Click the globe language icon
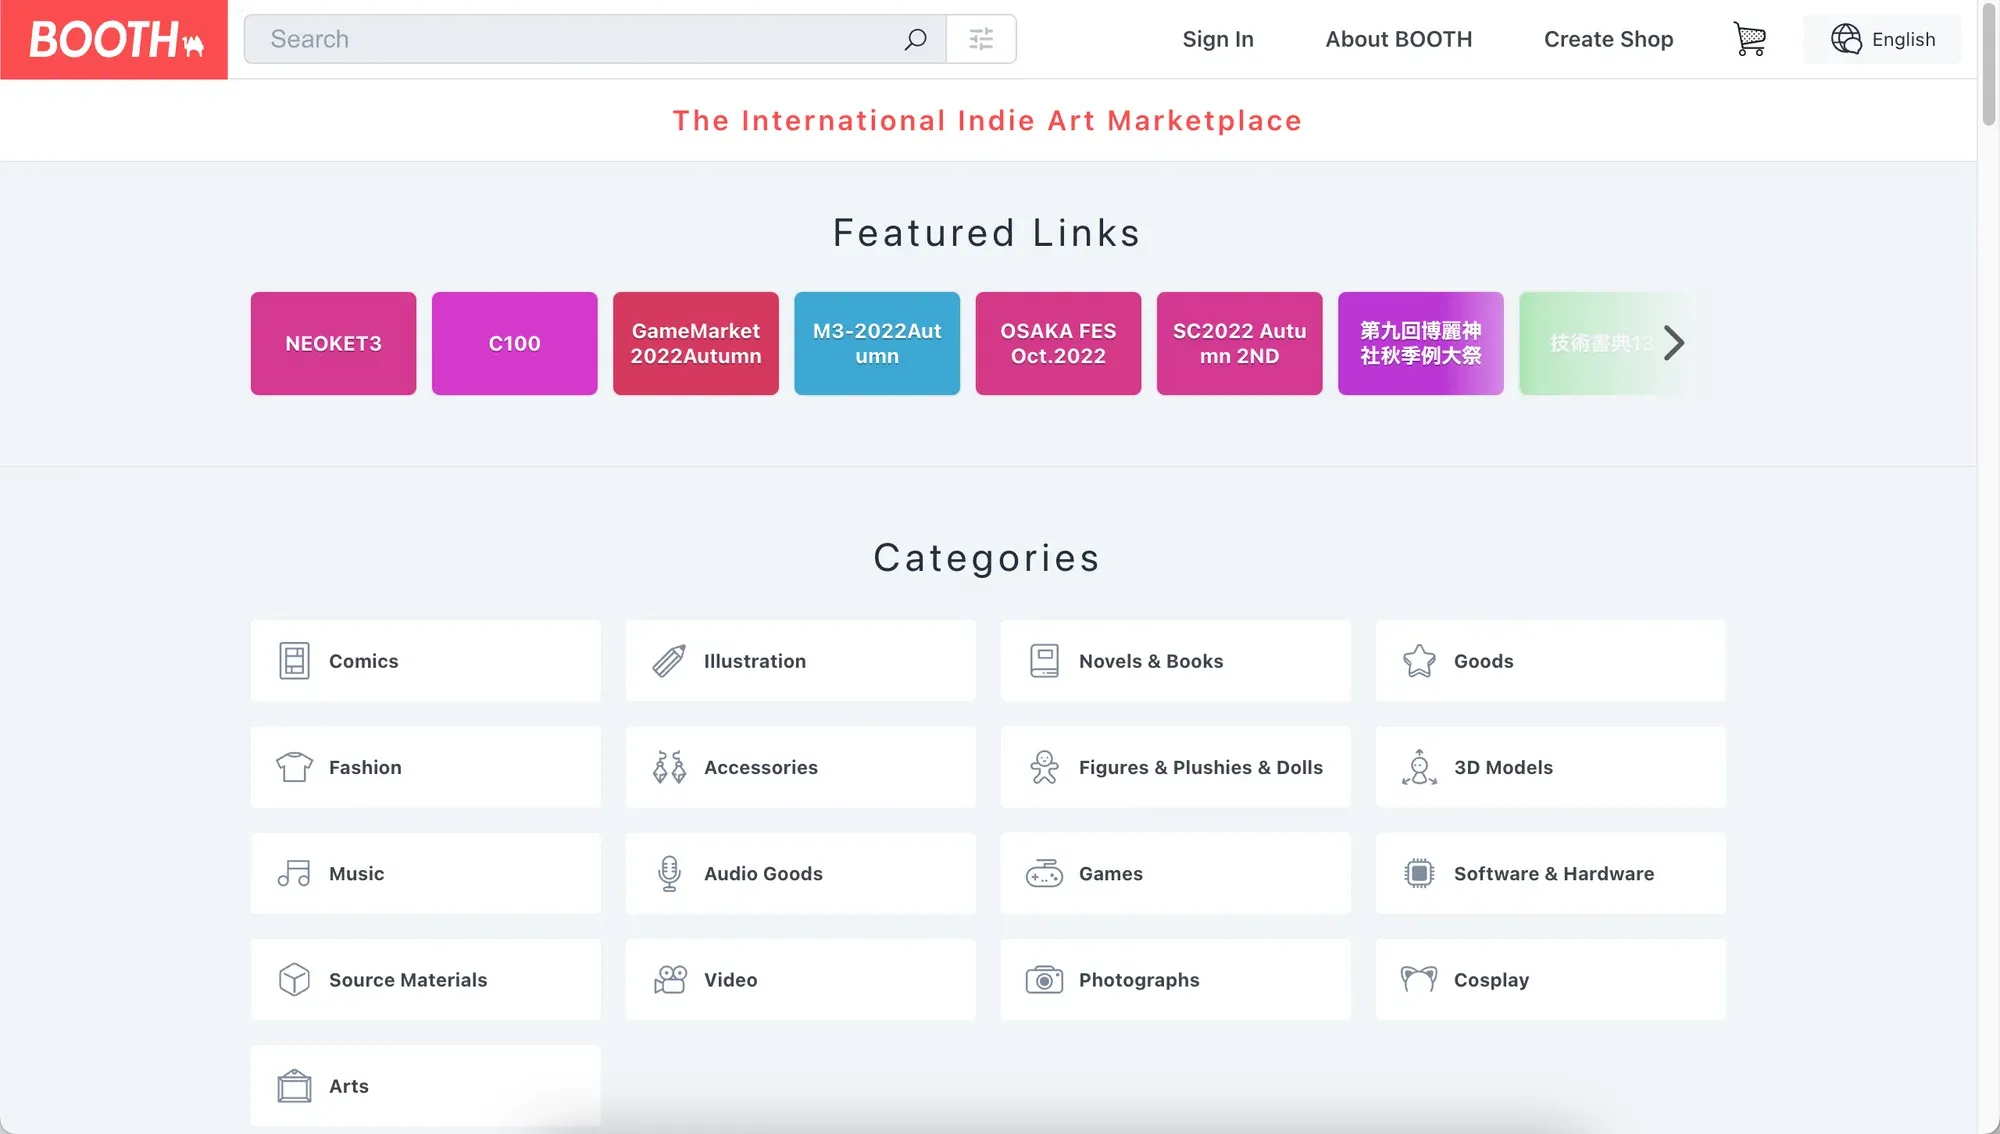Viewport: 2000px width, 1134px height. click(1846, 39)
